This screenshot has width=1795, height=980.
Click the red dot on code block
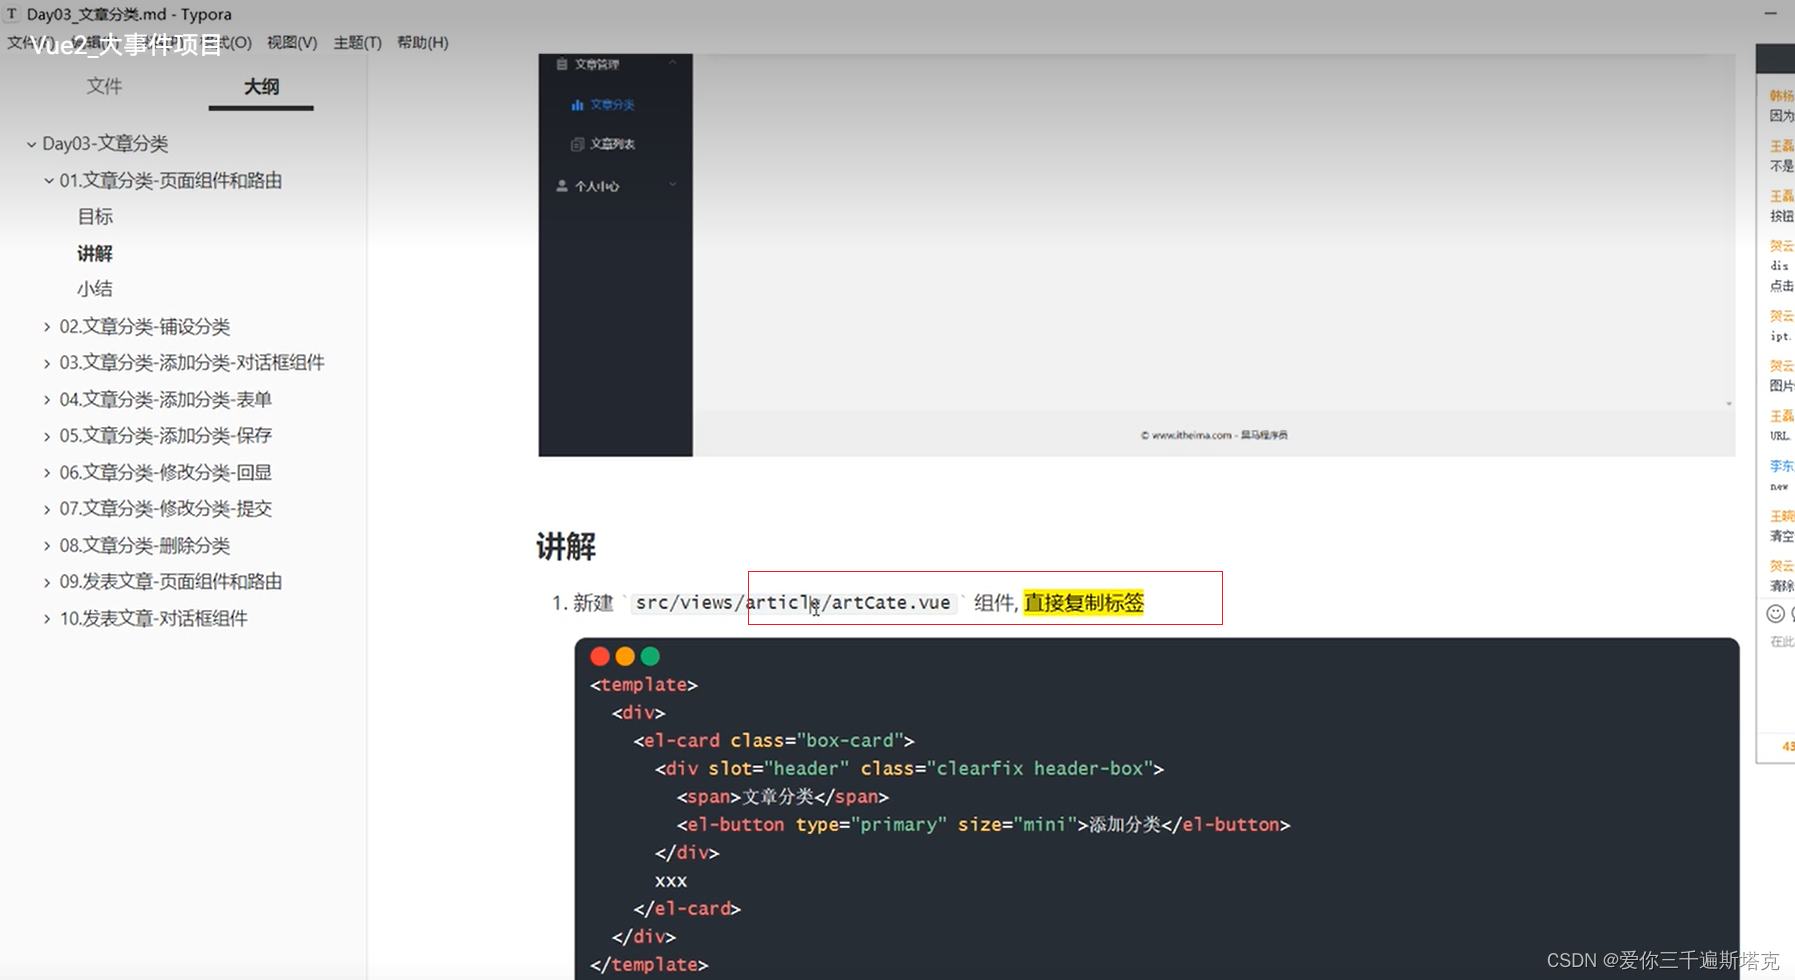600,656
